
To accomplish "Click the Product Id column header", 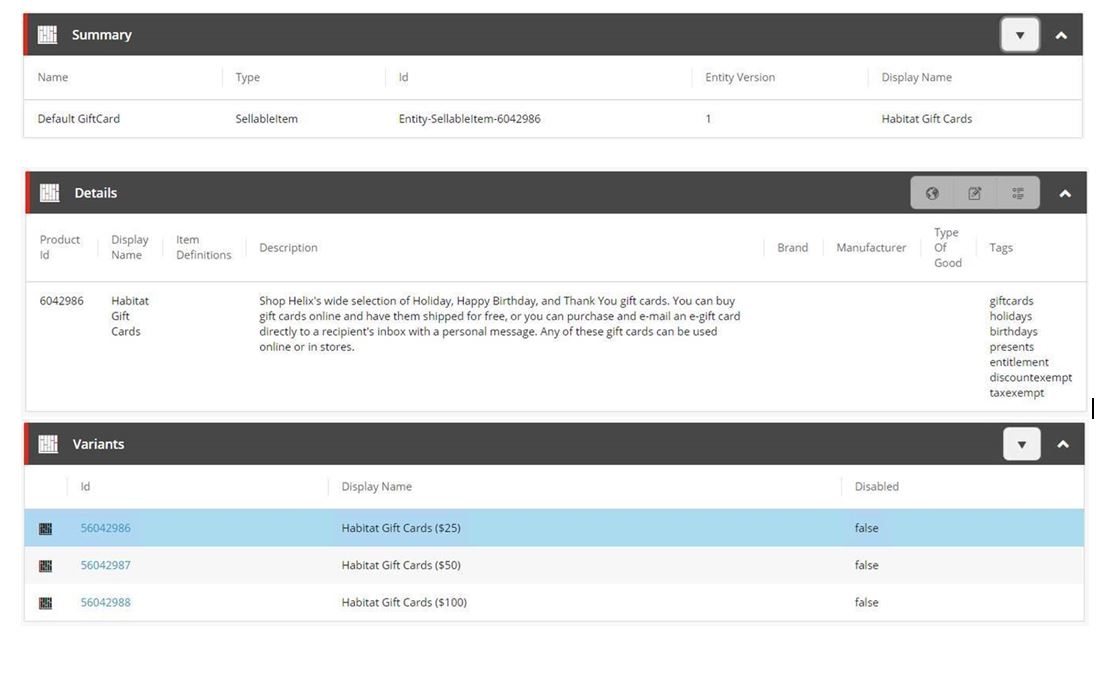I will [60, 248].
